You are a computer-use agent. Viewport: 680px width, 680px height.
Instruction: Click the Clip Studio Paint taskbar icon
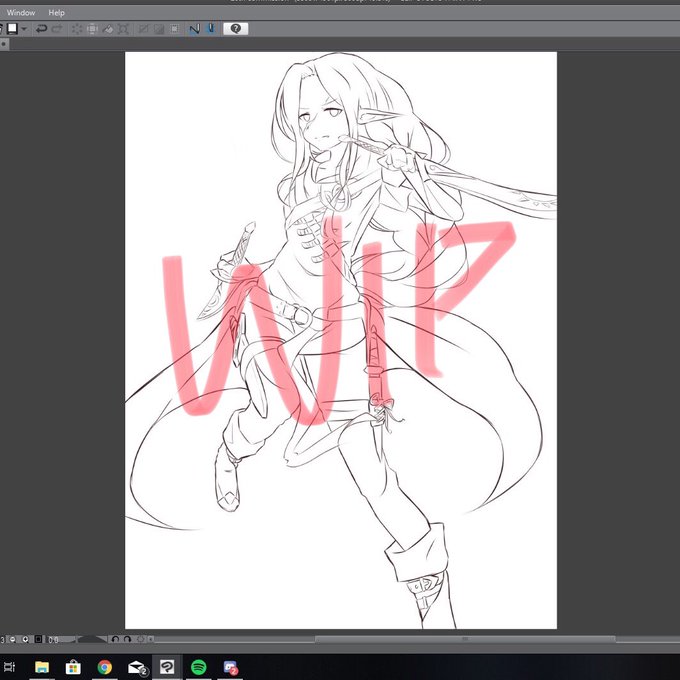(x=167, y=667)
